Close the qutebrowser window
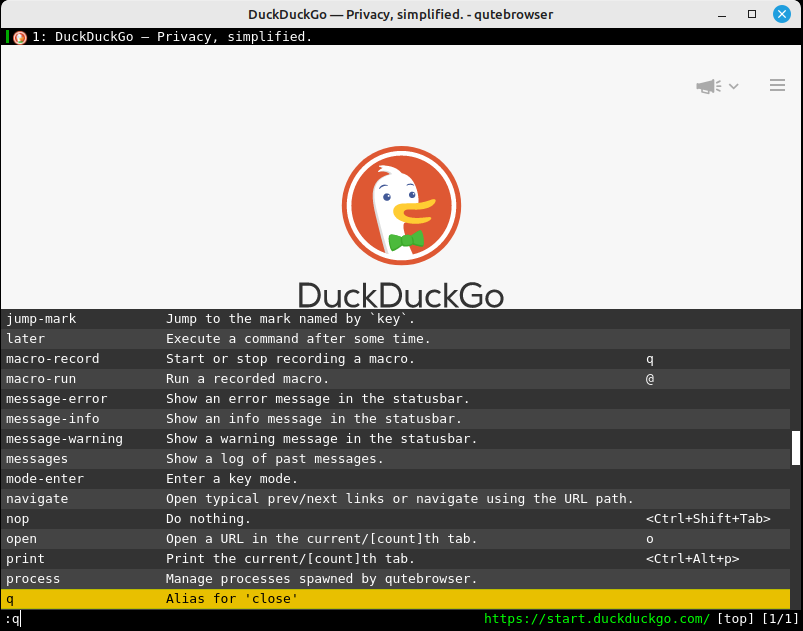 tap(781, 14)
